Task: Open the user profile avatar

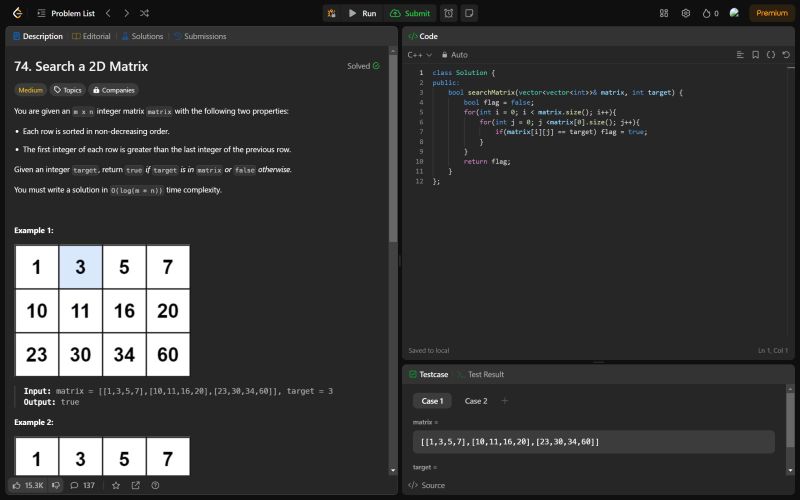Action: 734,13
